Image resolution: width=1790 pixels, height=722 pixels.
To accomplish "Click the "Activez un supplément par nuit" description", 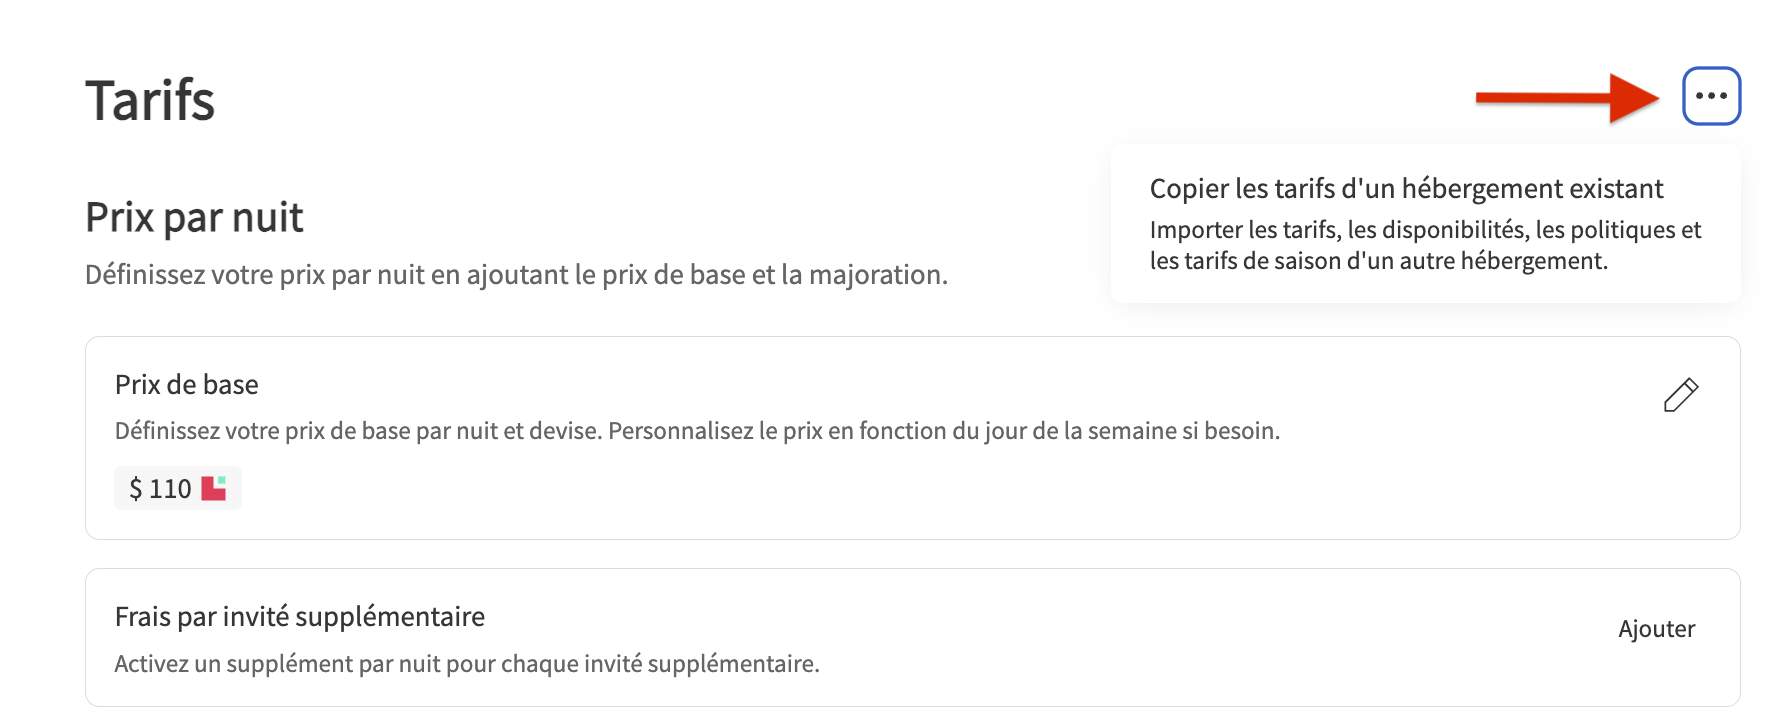I will coord(467,664).
